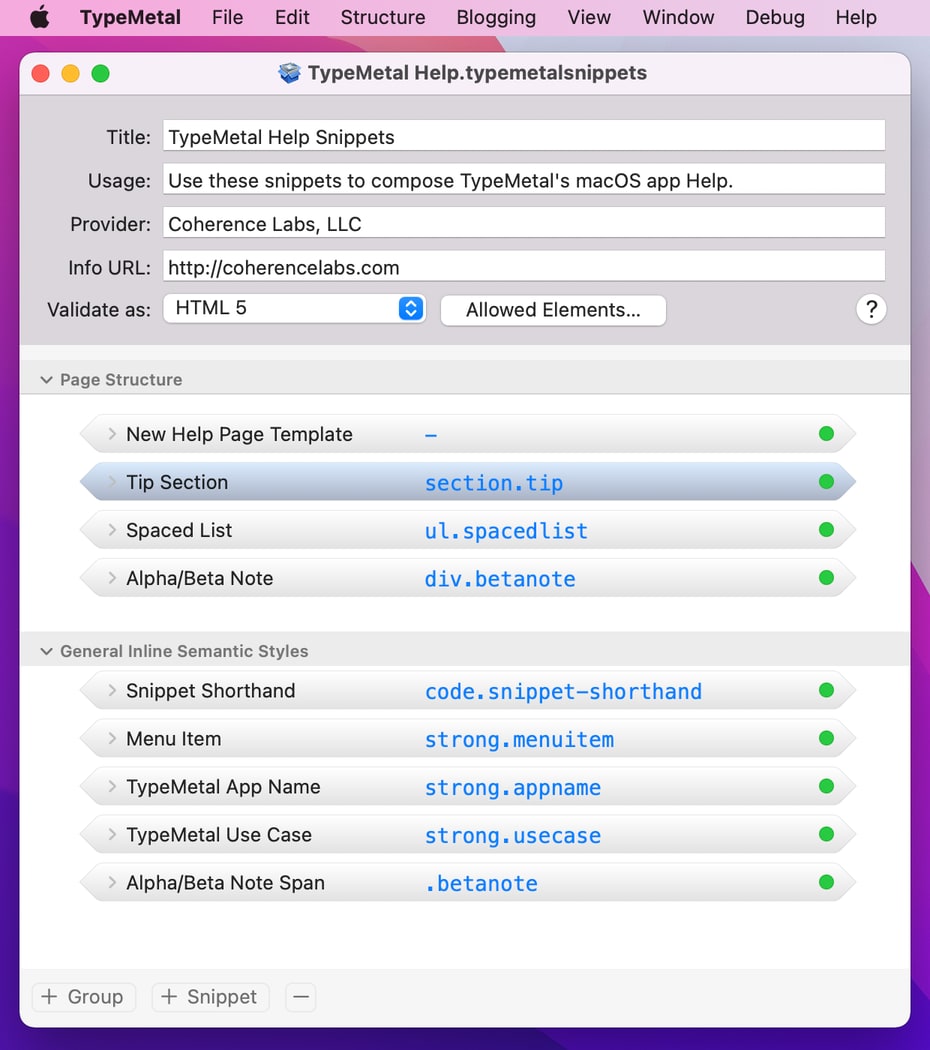The height and width of the screenshot is (1050, 930).
Task: Expand the Tip Section snippet chevron
Action: [x=112, y=482]
